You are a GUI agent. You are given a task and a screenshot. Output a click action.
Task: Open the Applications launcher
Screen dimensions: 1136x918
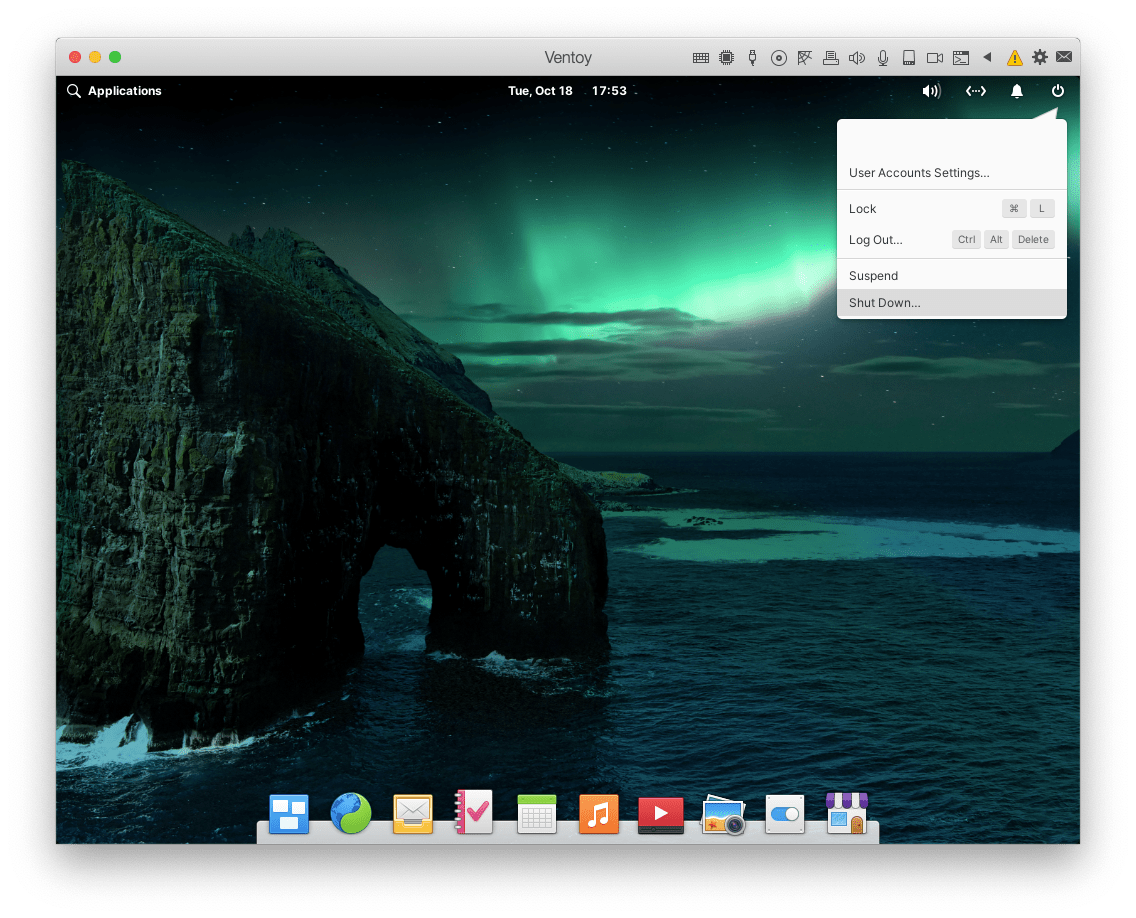114,91
